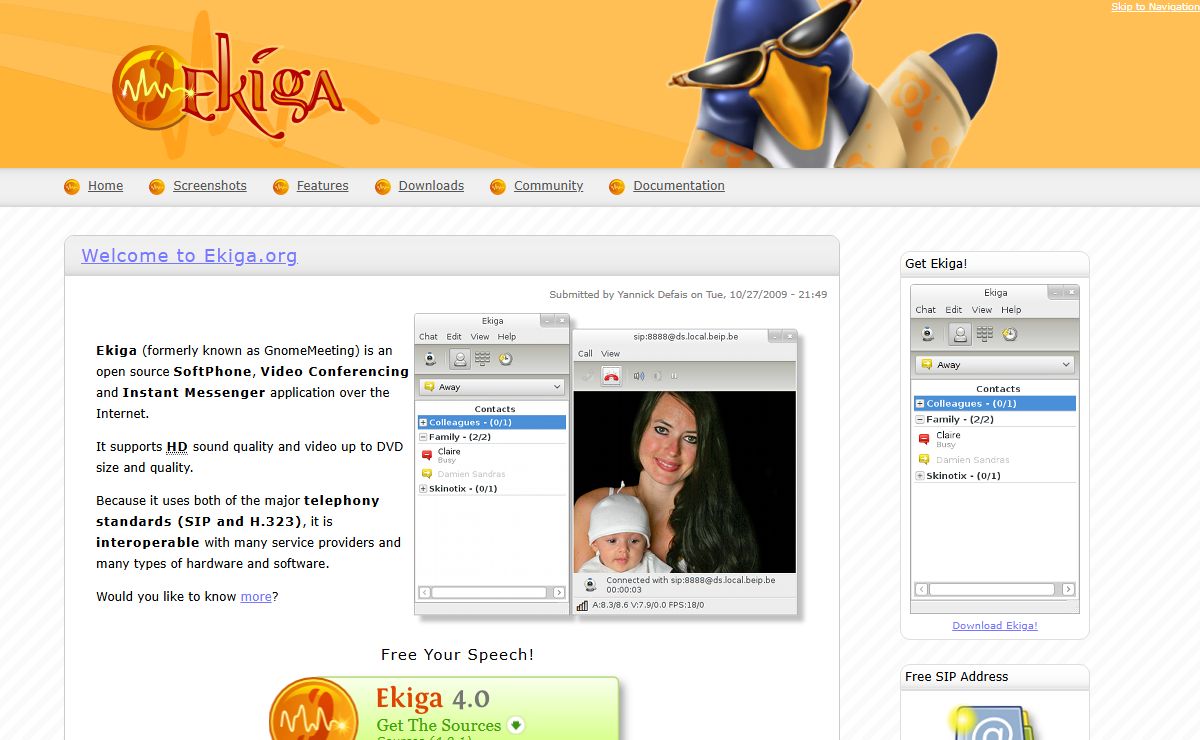Open the Away dropdown in sidebar Get Ekiga screenshot
The image size is (1200, 740).
point(995,365)
